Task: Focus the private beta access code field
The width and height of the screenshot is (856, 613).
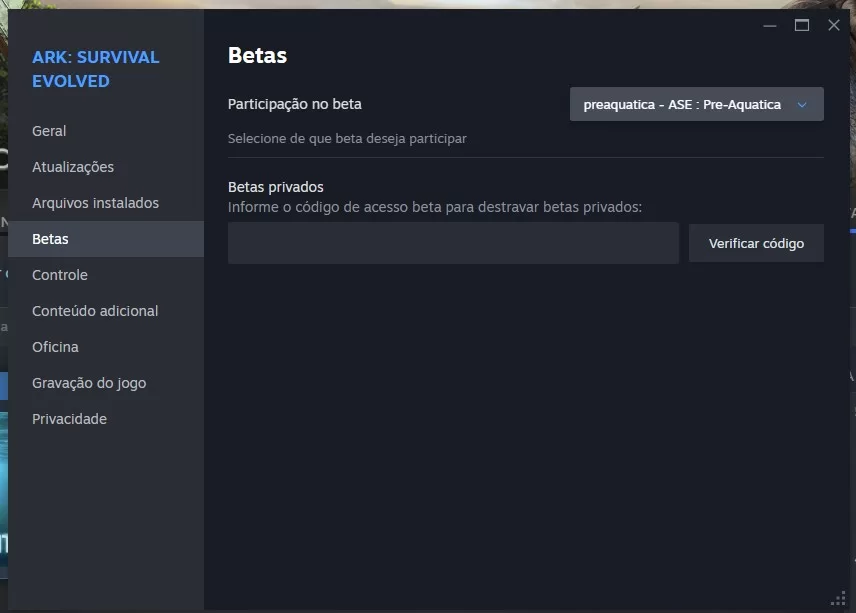Action: click(453, 243)
